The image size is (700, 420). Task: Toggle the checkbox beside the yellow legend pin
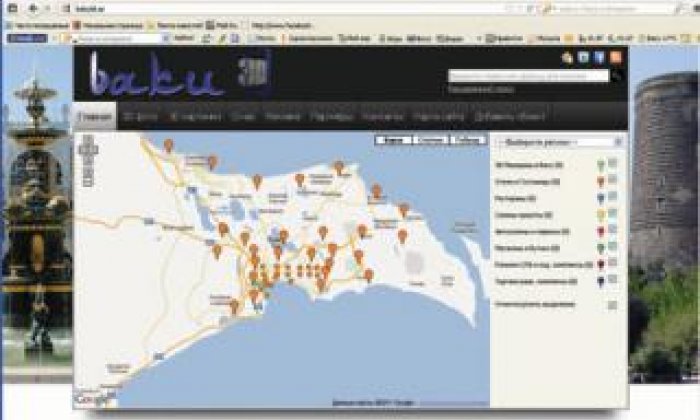click(613, 213)
